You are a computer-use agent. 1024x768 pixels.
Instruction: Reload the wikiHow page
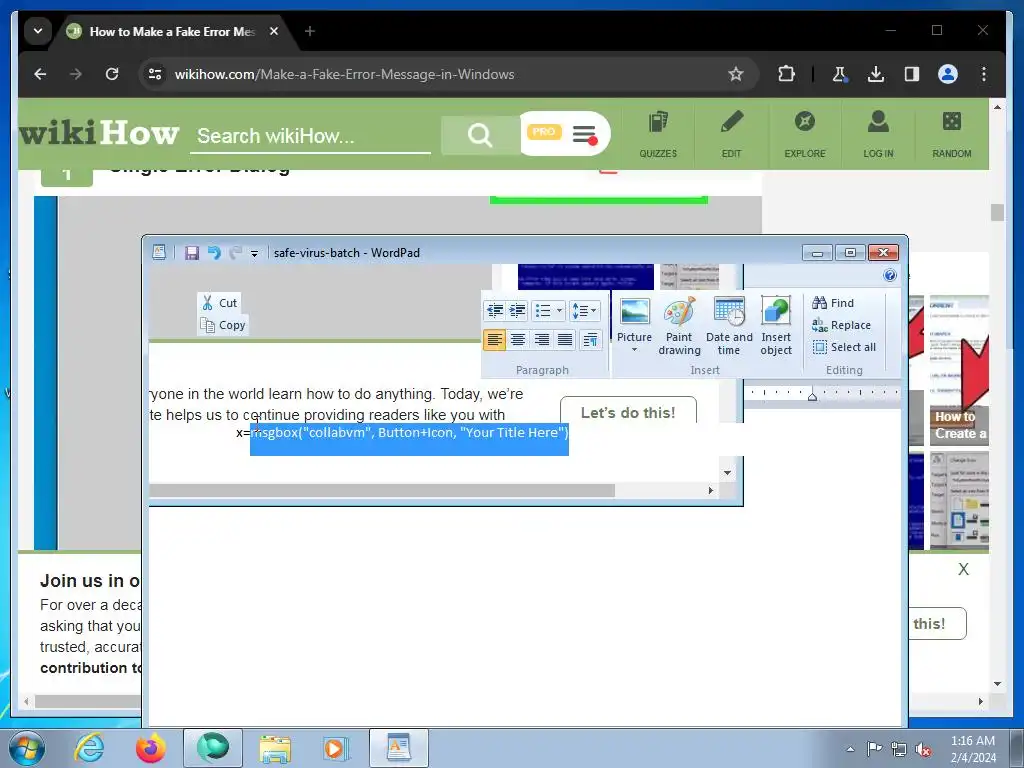click(112, 74)
